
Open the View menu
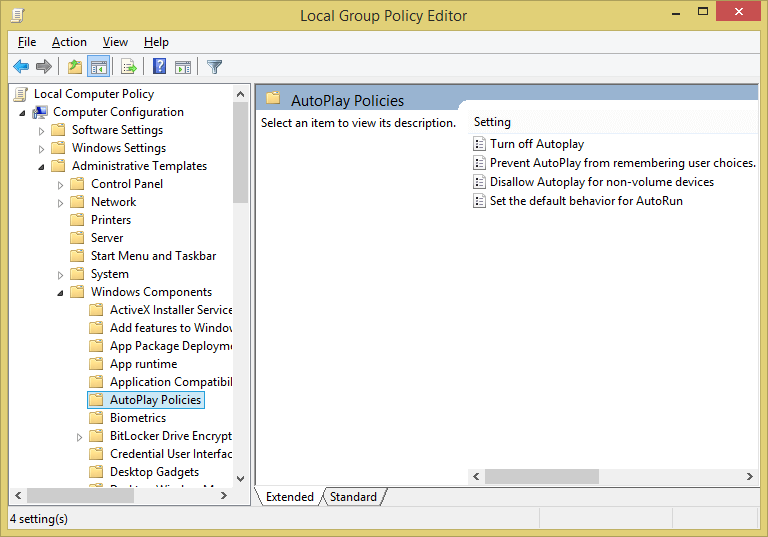point(115,42)
